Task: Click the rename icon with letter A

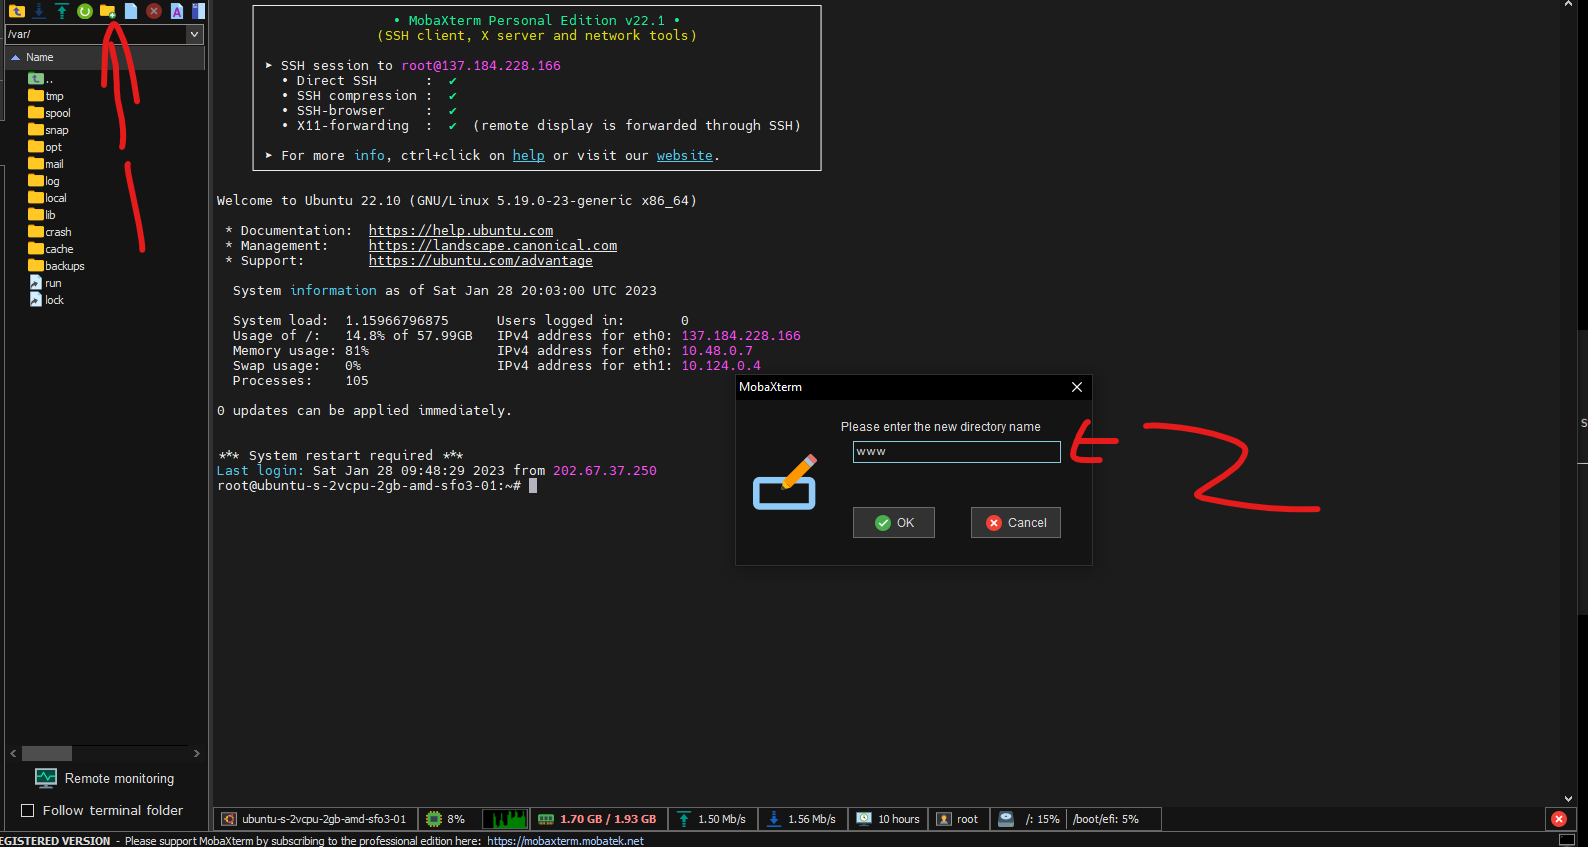Action: point(177,11)
